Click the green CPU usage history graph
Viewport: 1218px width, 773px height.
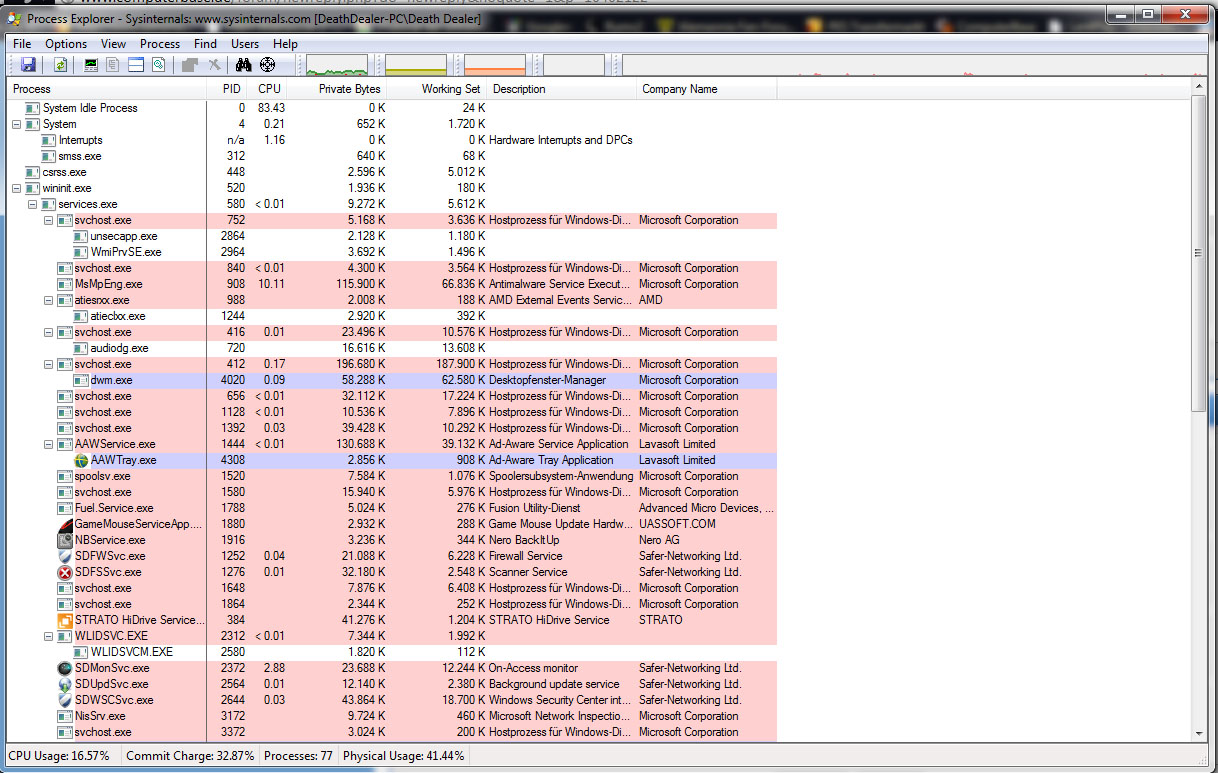coord(336,65)
